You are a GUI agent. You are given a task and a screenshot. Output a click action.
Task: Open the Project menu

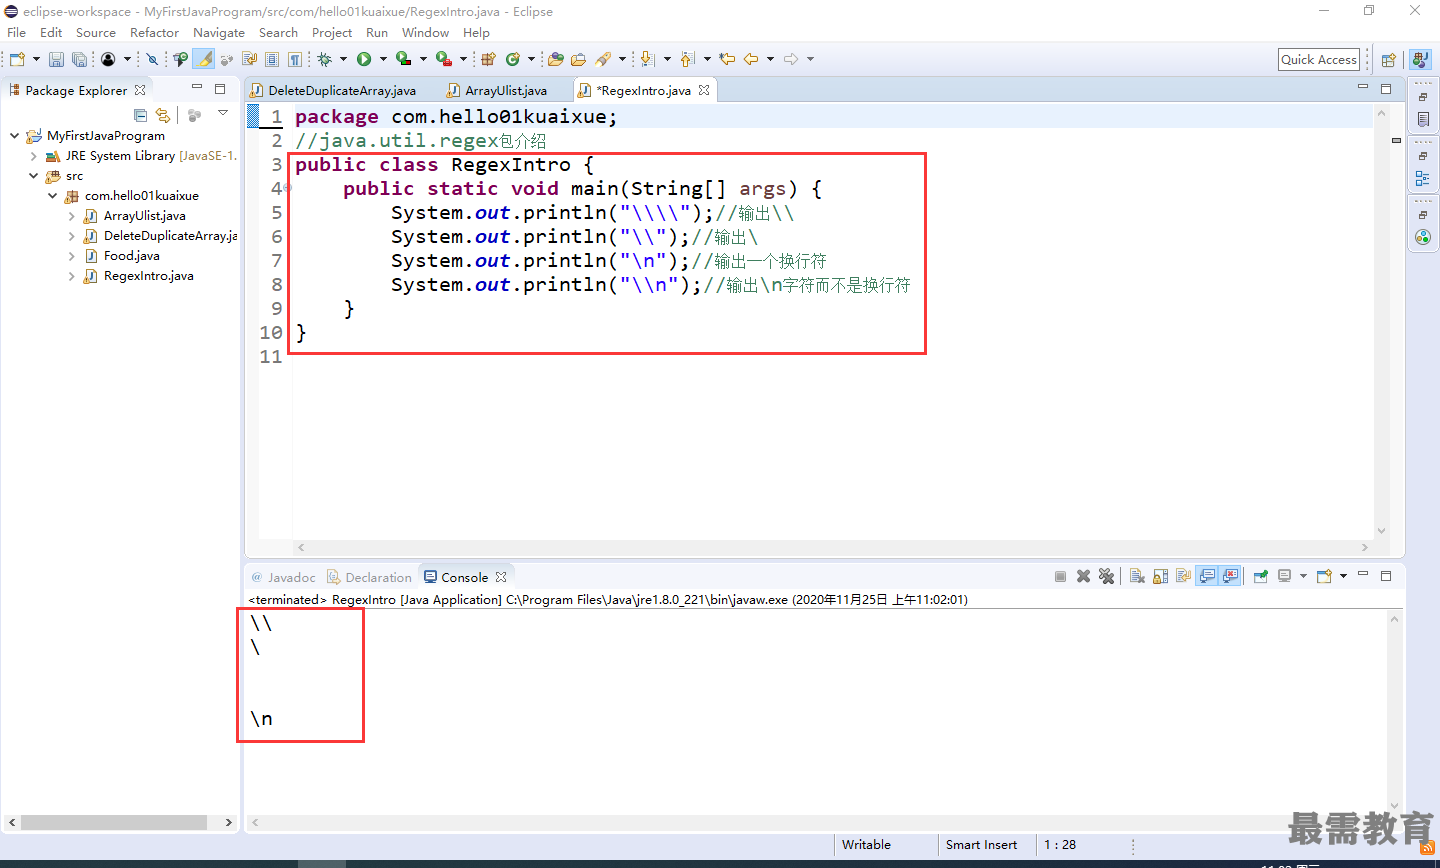[332, 32]
